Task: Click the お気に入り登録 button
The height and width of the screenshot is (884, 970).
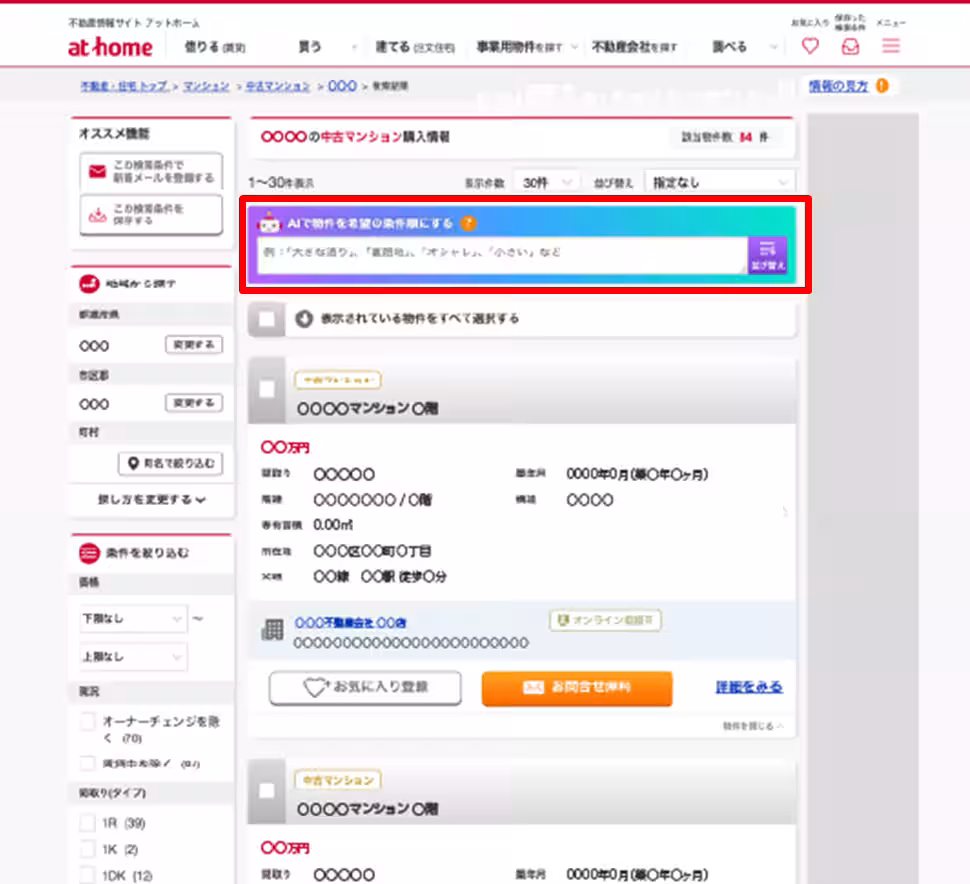Action: pos(365,687)
